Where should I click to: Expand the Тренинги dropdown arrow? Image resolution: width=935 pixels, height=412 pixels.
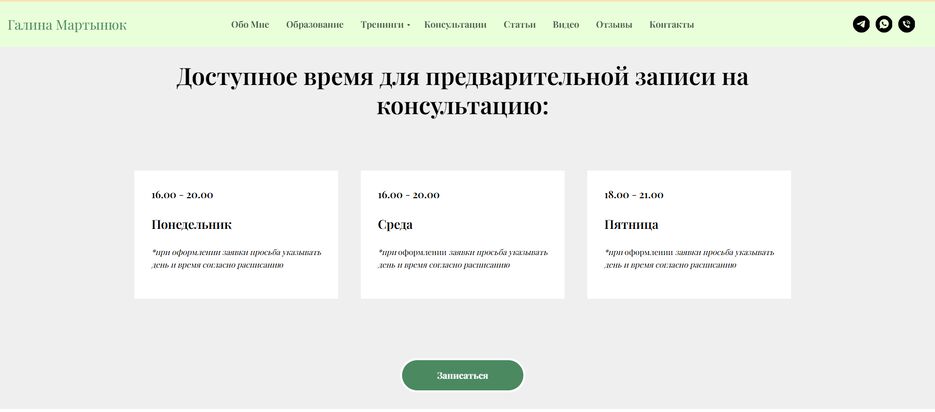point(408,25)
